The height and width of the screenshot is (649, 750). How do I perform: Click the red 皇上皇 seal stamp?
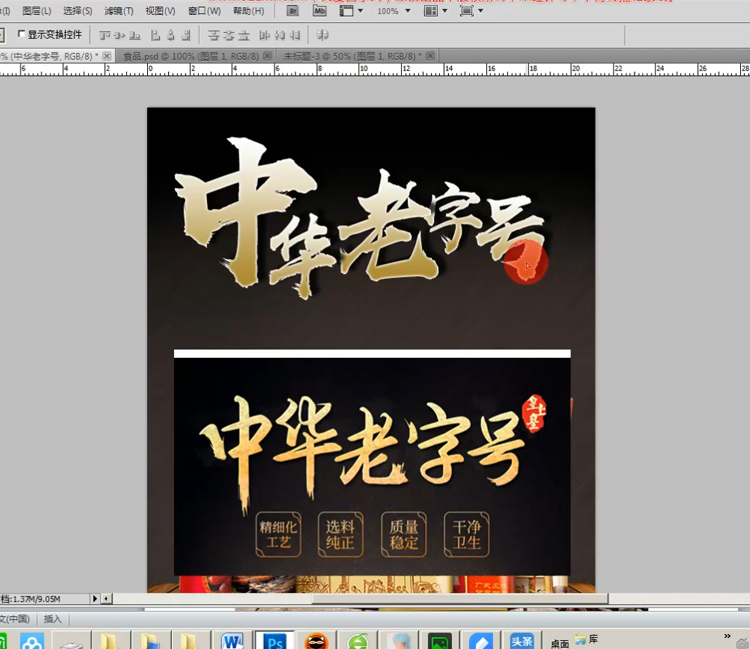pyautogui.click(x=533, y=413)
